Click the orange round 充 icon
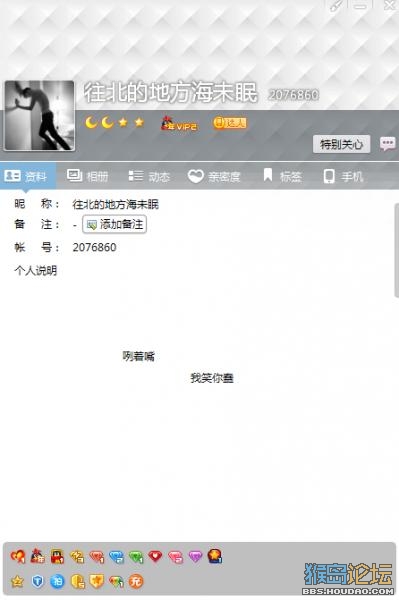The height and width of the screenshot is (600, 399). [x=136, y=582]
